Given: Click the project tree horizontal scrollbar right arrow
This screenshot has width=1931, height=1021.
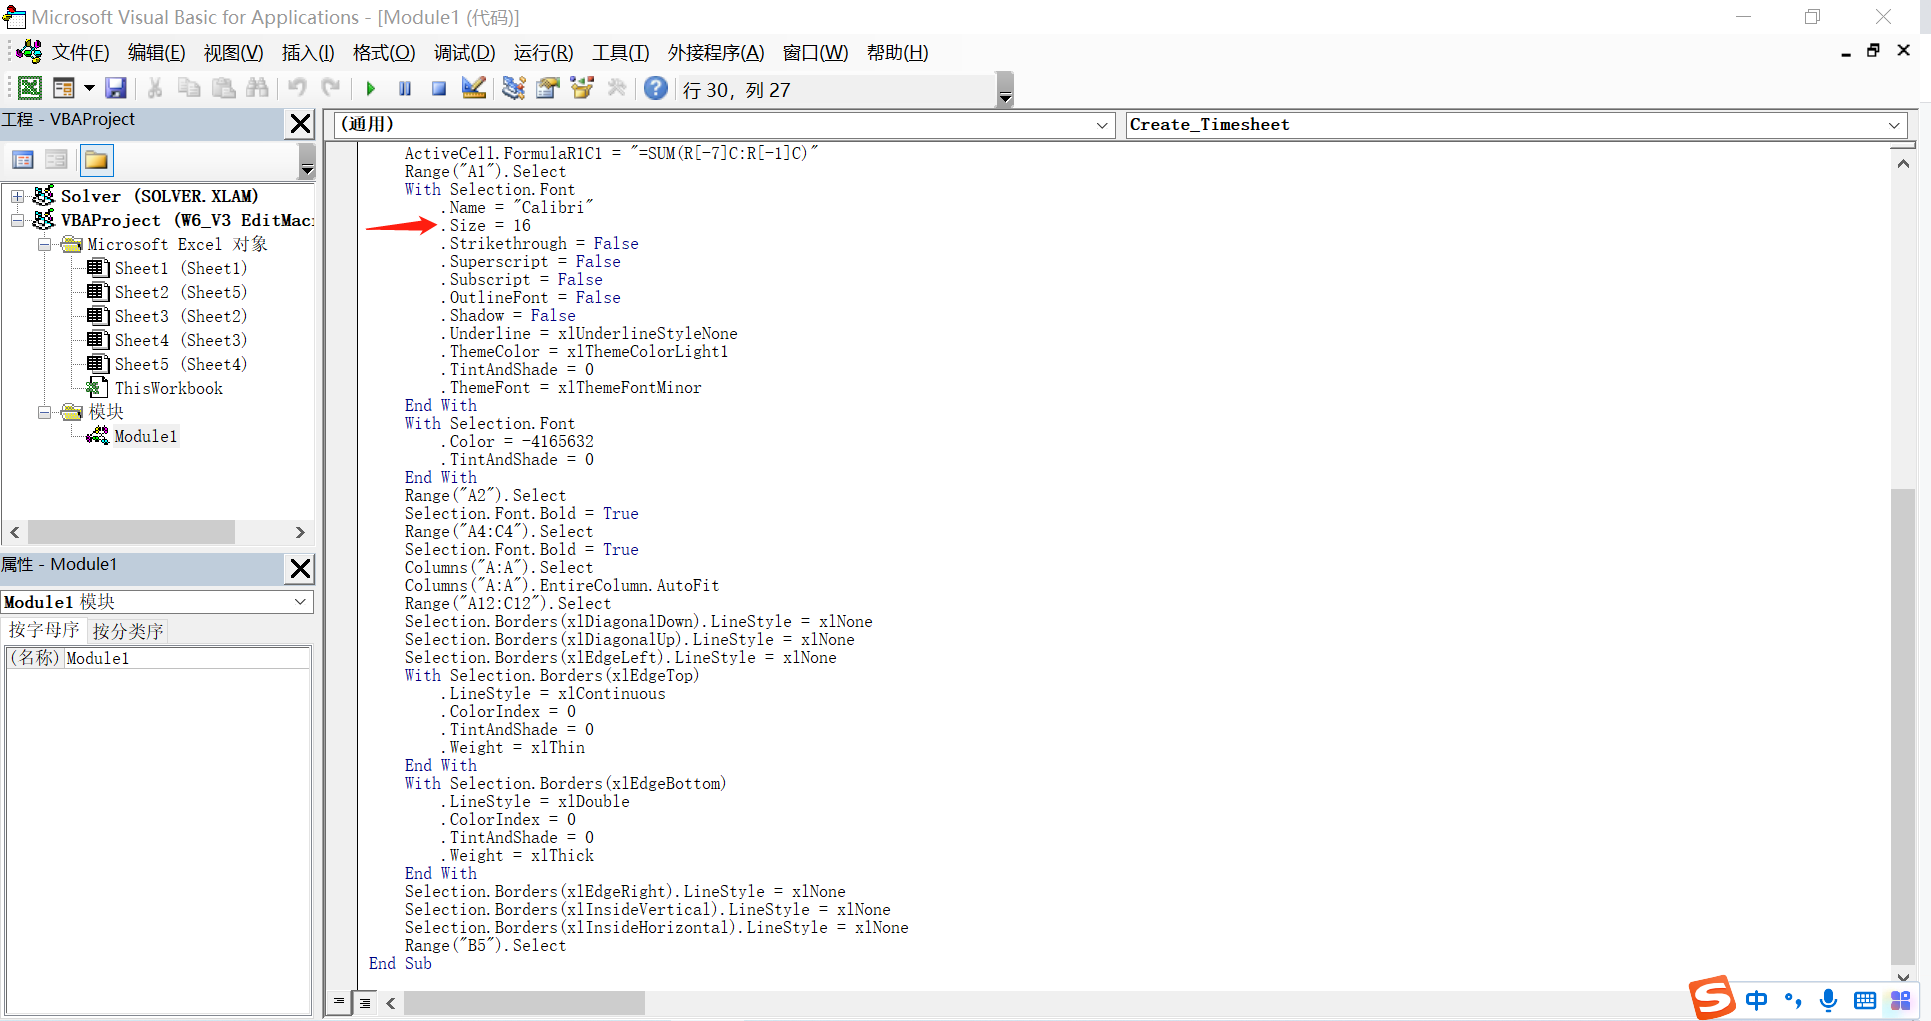Looking at the screenshot, I should pos(300,532).
